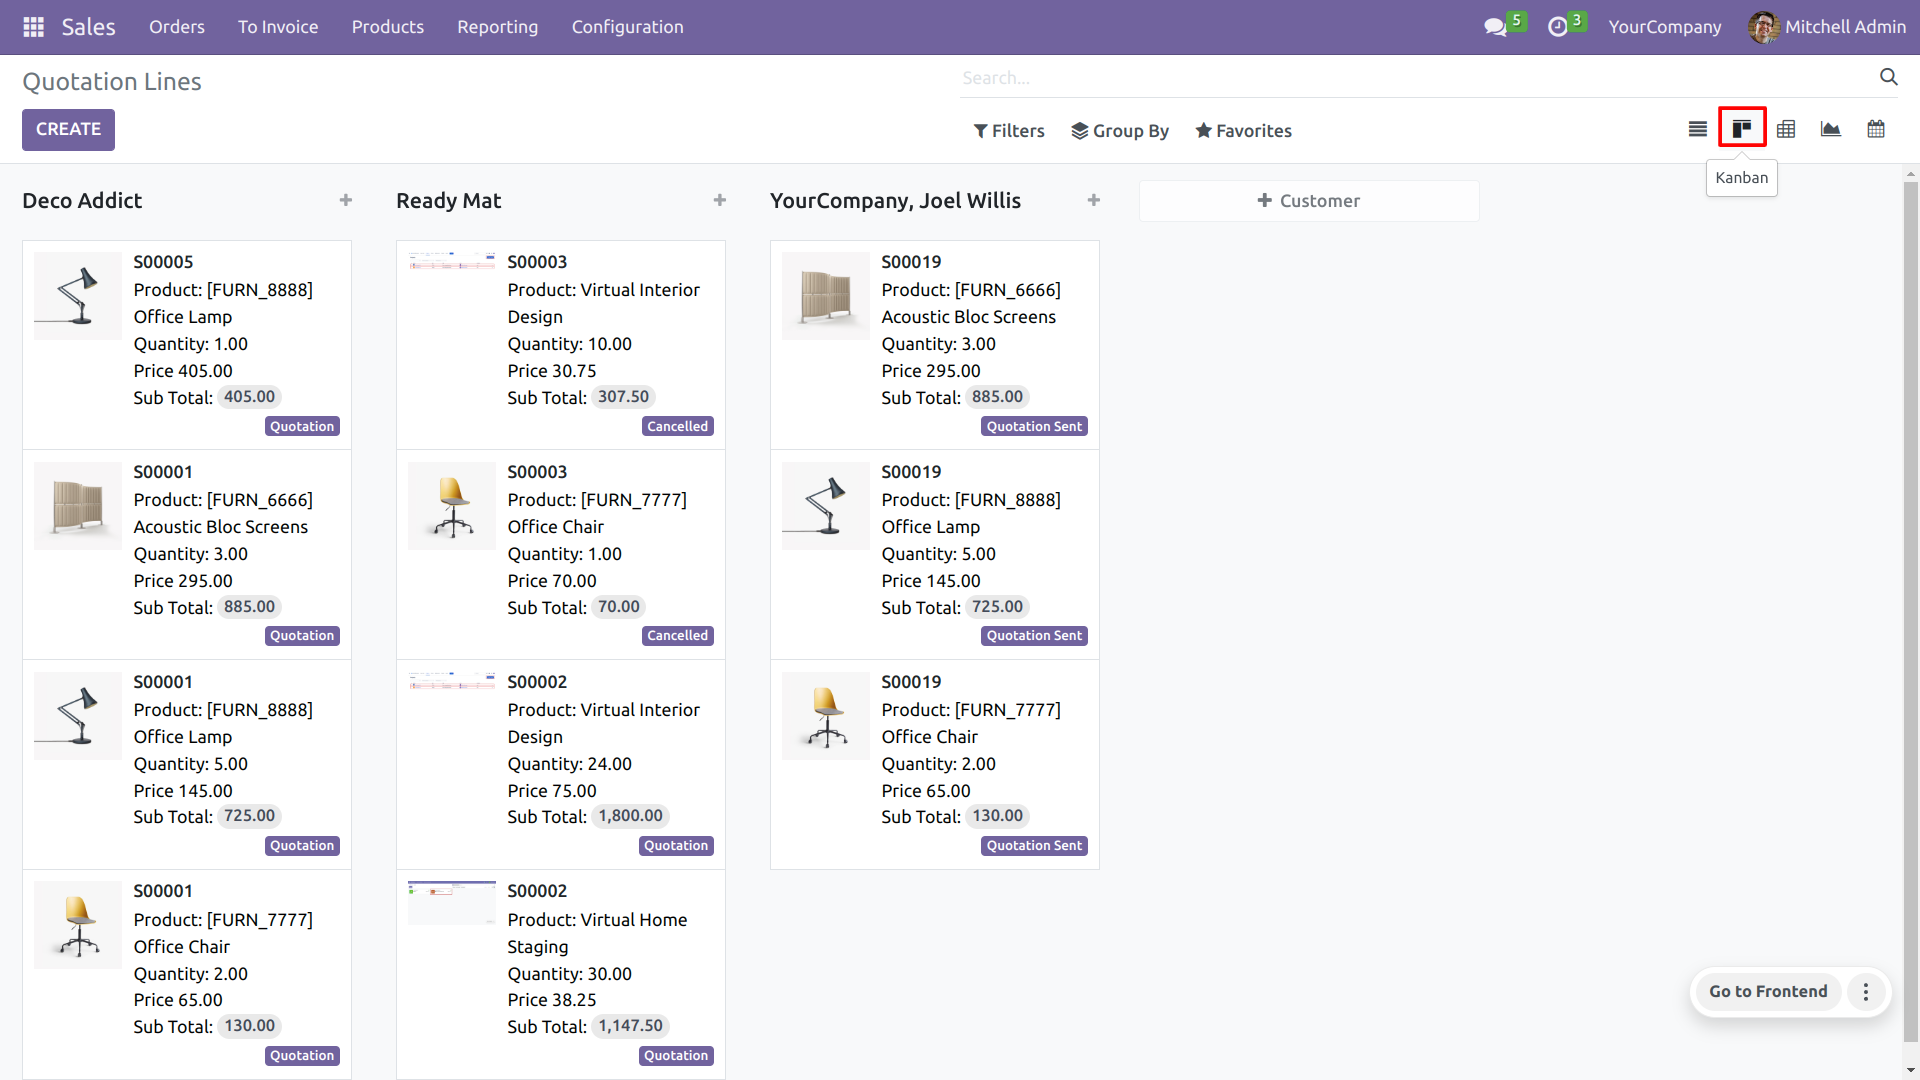Switch to list view icon
Screen dimensions: 1920x1080
pyautogui.click(x=1697, y=129)
